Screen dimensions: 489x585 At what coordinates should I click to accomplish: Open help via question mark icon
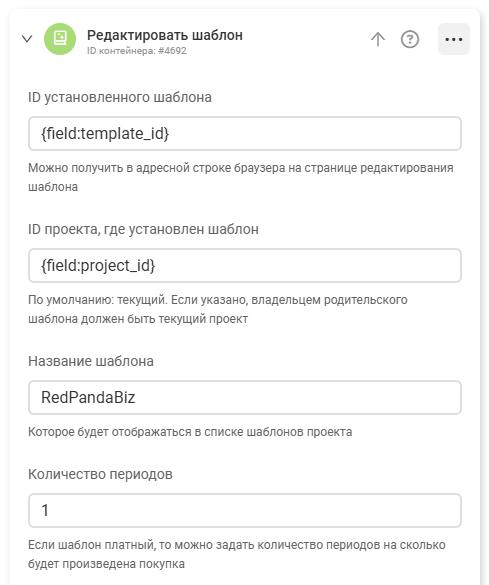point(410,39)
